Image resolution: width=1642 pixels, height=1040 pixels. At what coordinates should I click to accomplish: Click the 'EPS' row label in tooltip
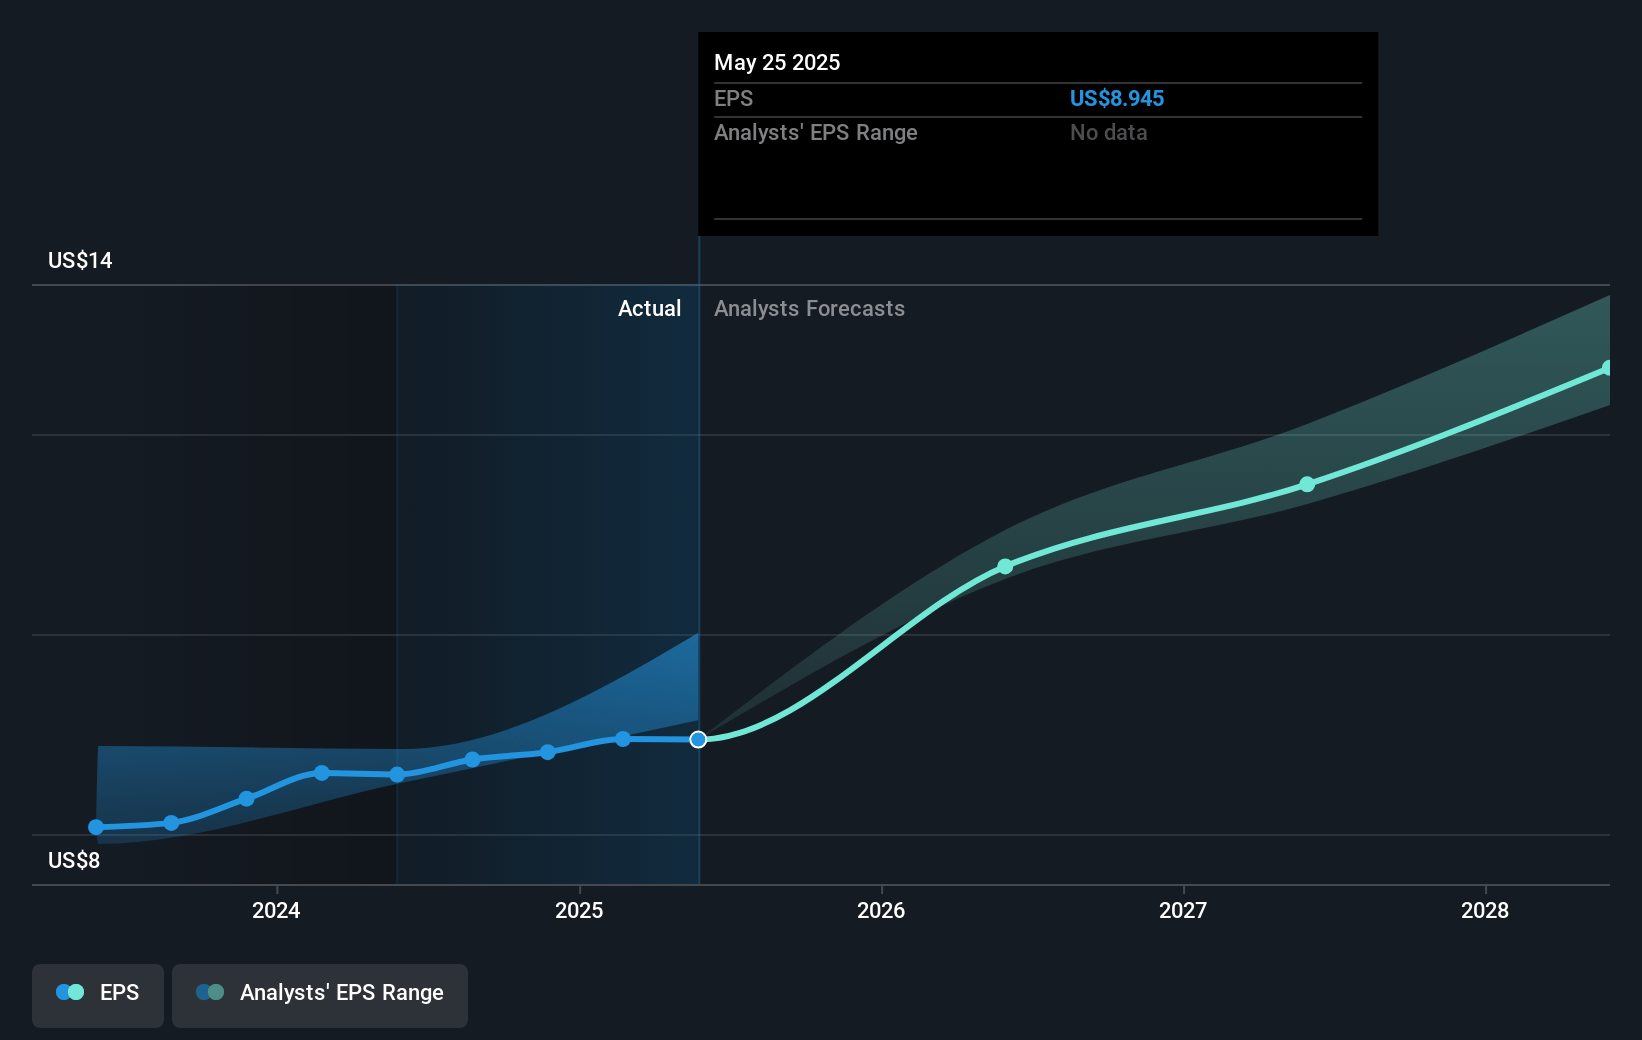pyautogui.click(x=733, y=99)
